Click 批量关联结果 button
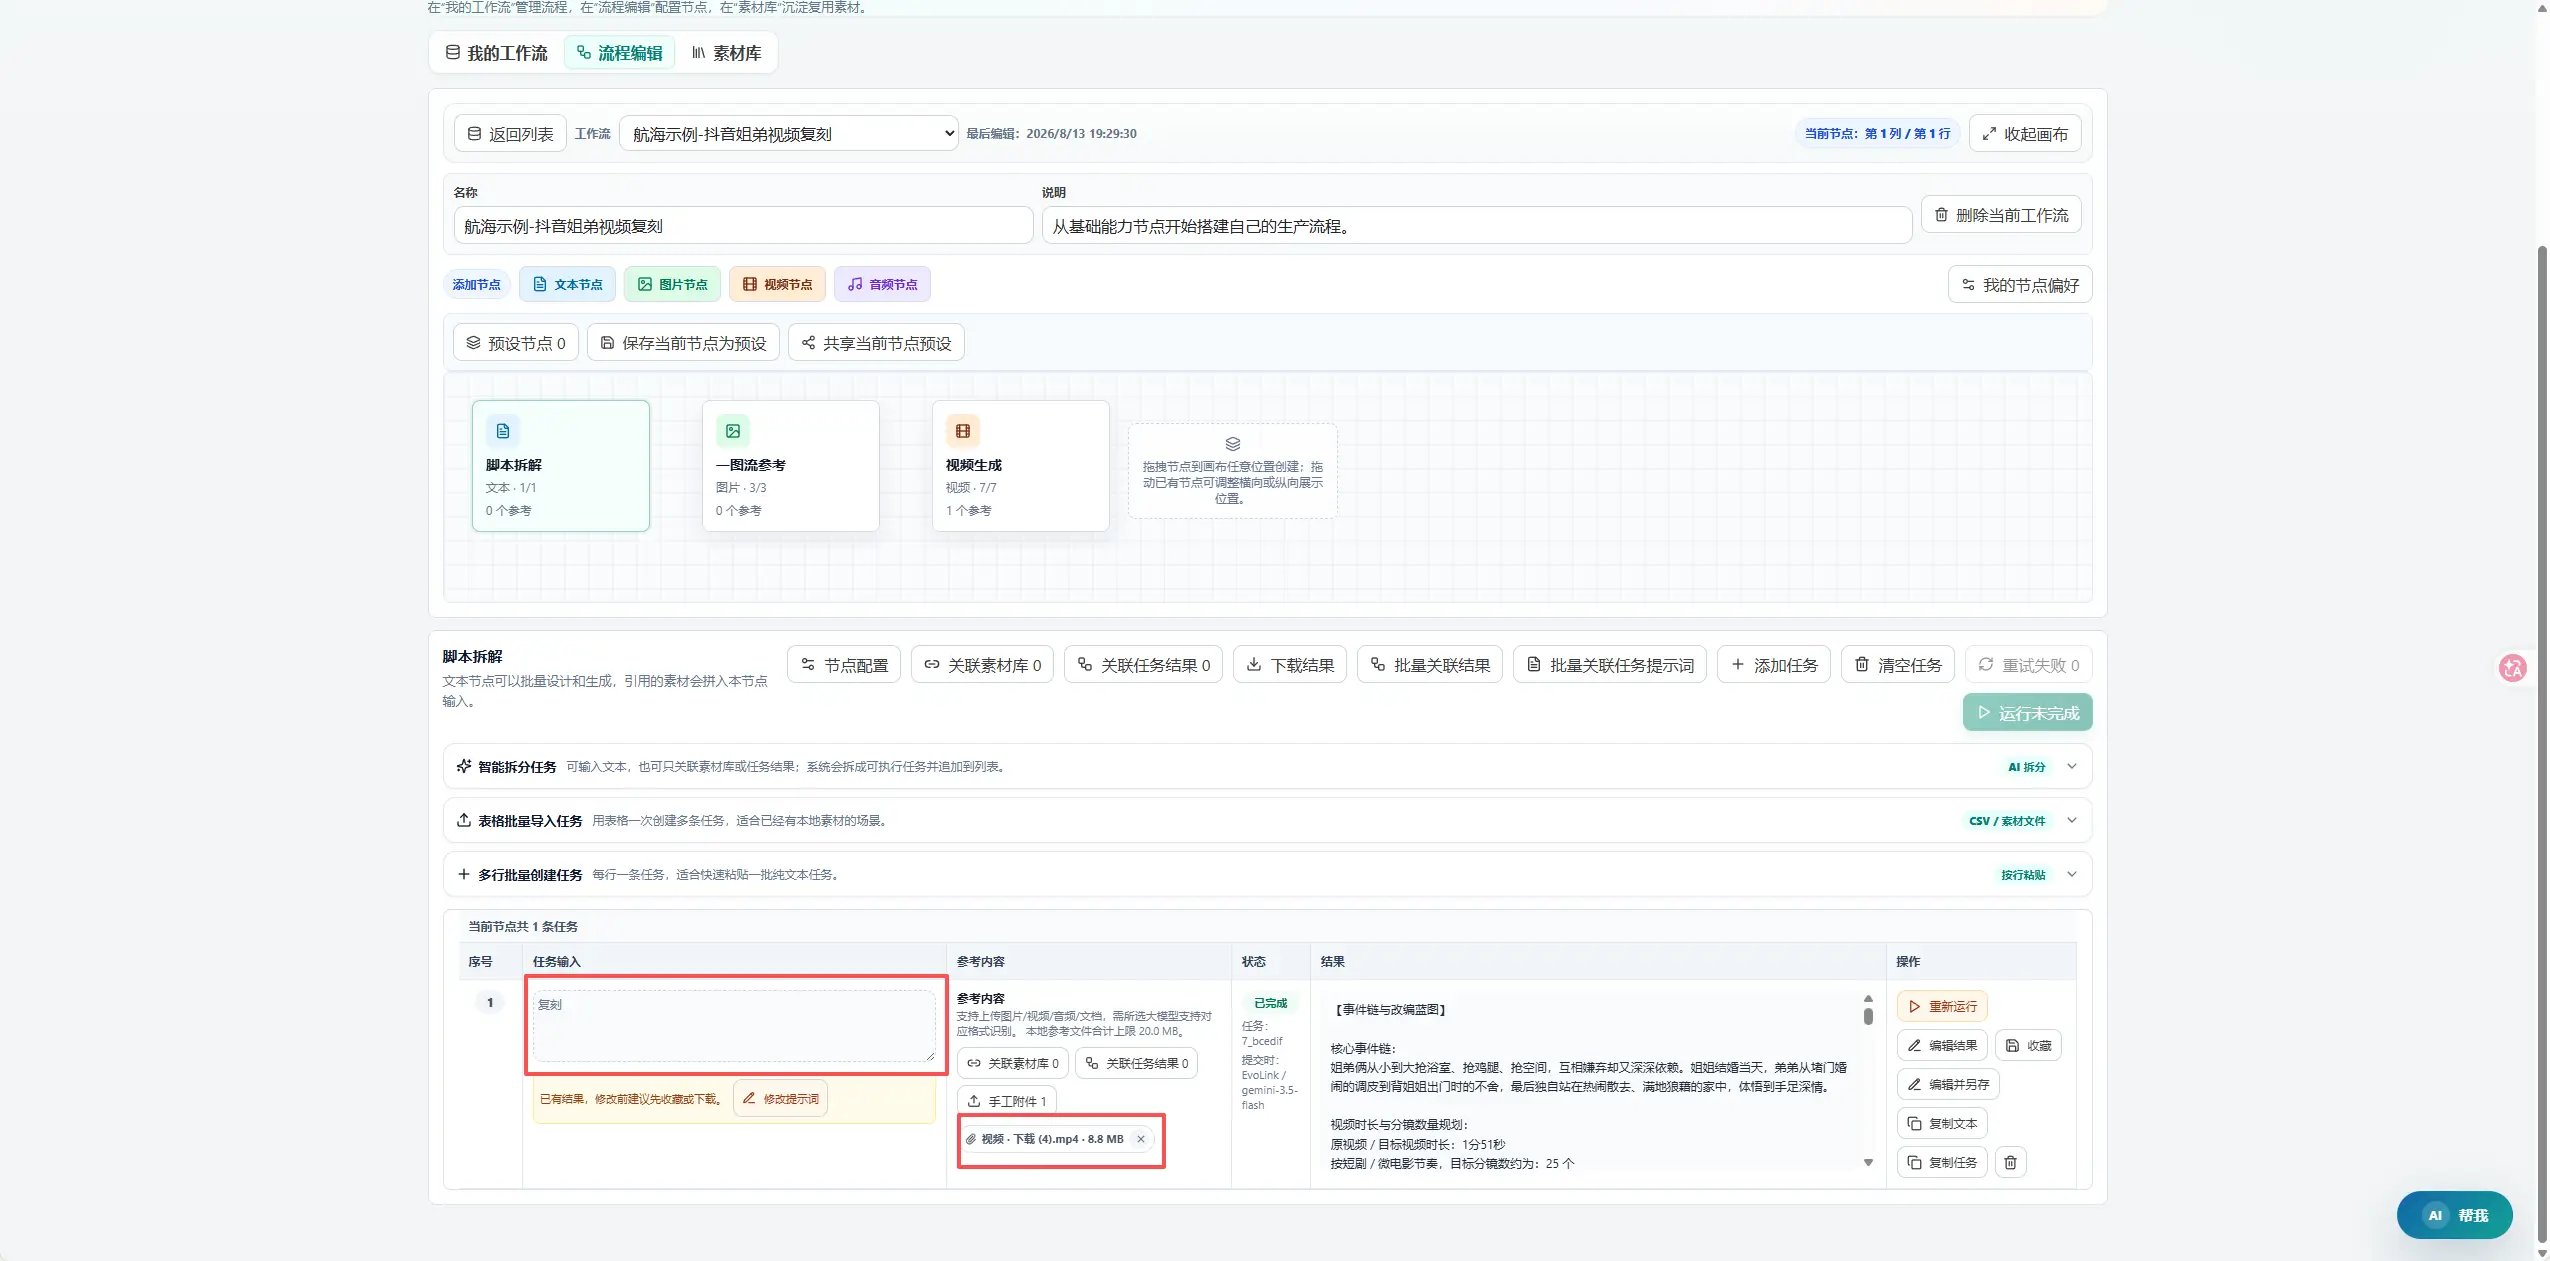The height and width of the screenshot is (1261, 2550). pyautogui.click(x=1430, y=665)
